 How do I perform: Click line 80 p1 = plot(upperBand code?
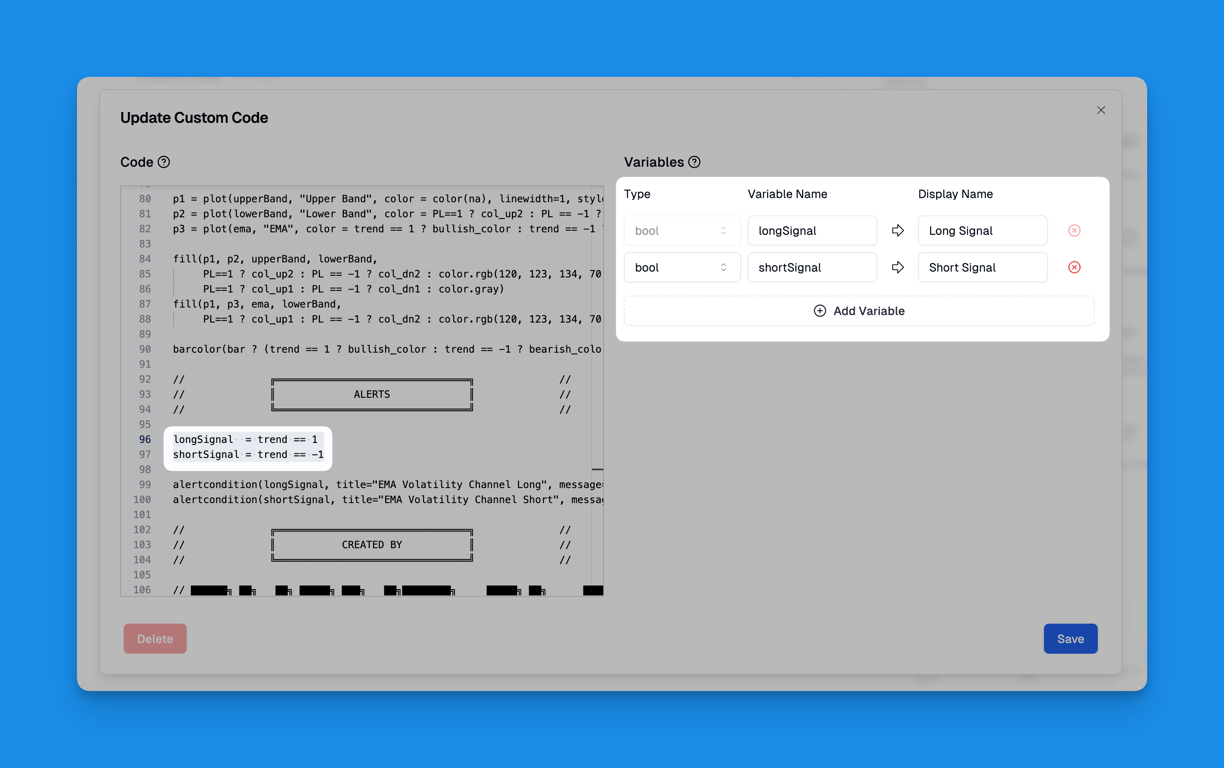click(387, 199)
